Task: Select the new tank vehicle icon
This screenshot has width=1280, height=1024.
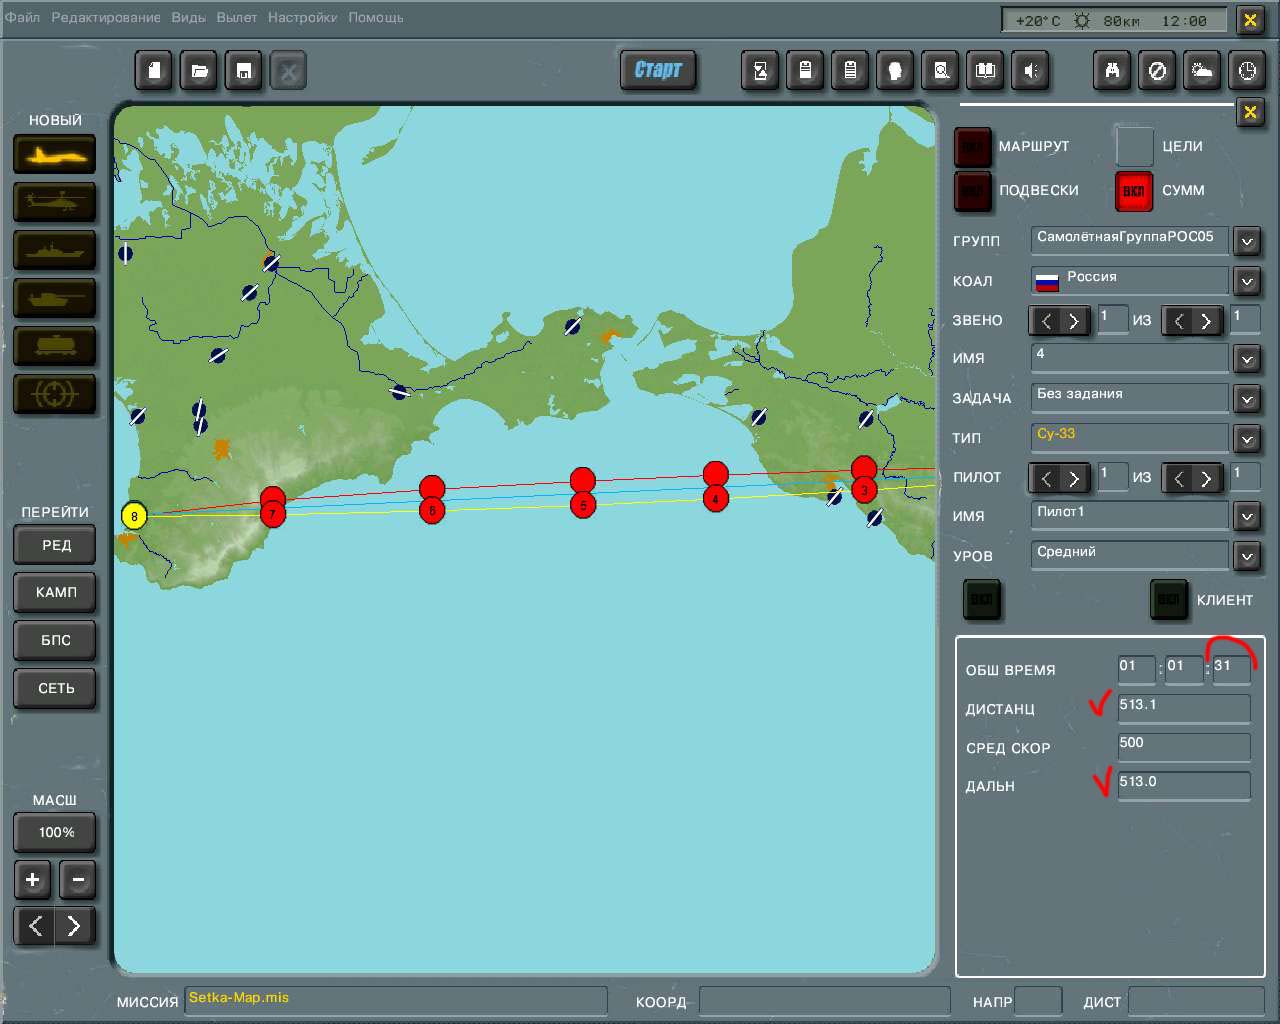Action: pos(55,299)
